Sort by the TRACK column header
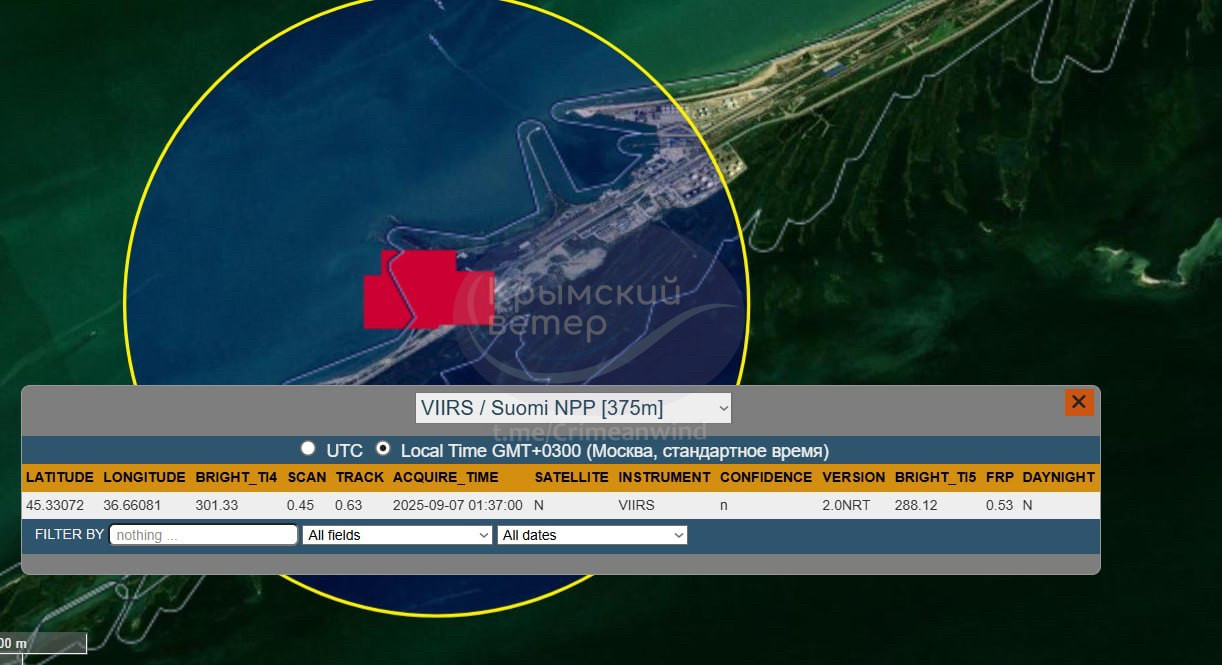The height and width of the screenshot is (665, 1222). pyautogui.click(x=360, y=477)
